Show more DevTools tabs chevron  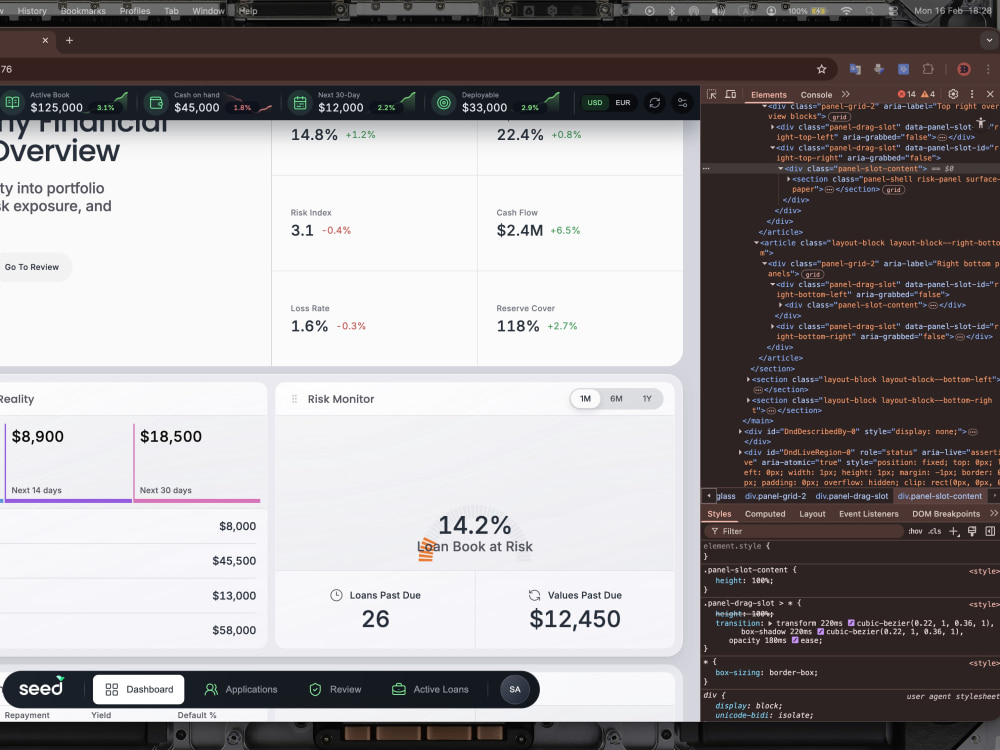(846, 94)
